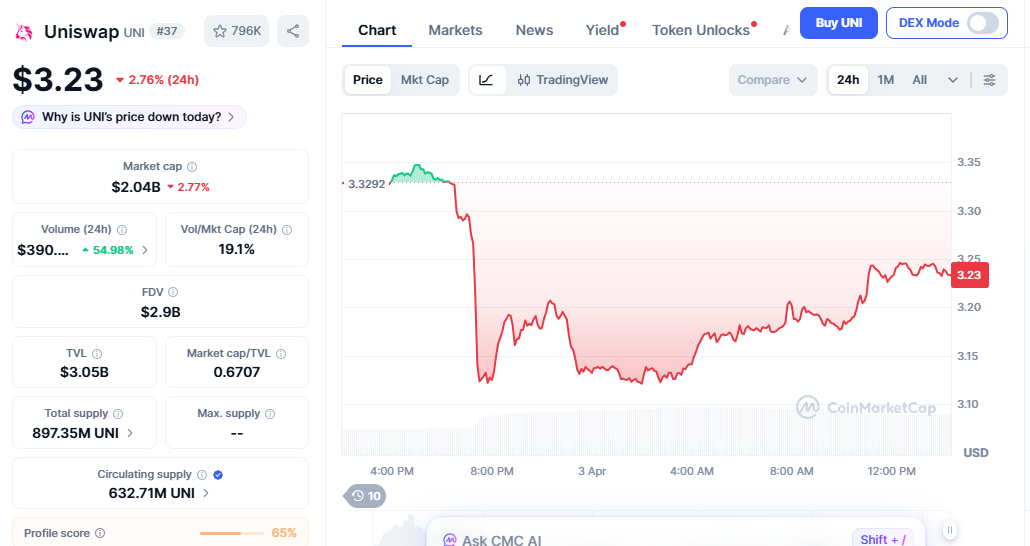Click the $3.23 headline price
This screenshot has height=546, width=1030.
tap(58, 80)
